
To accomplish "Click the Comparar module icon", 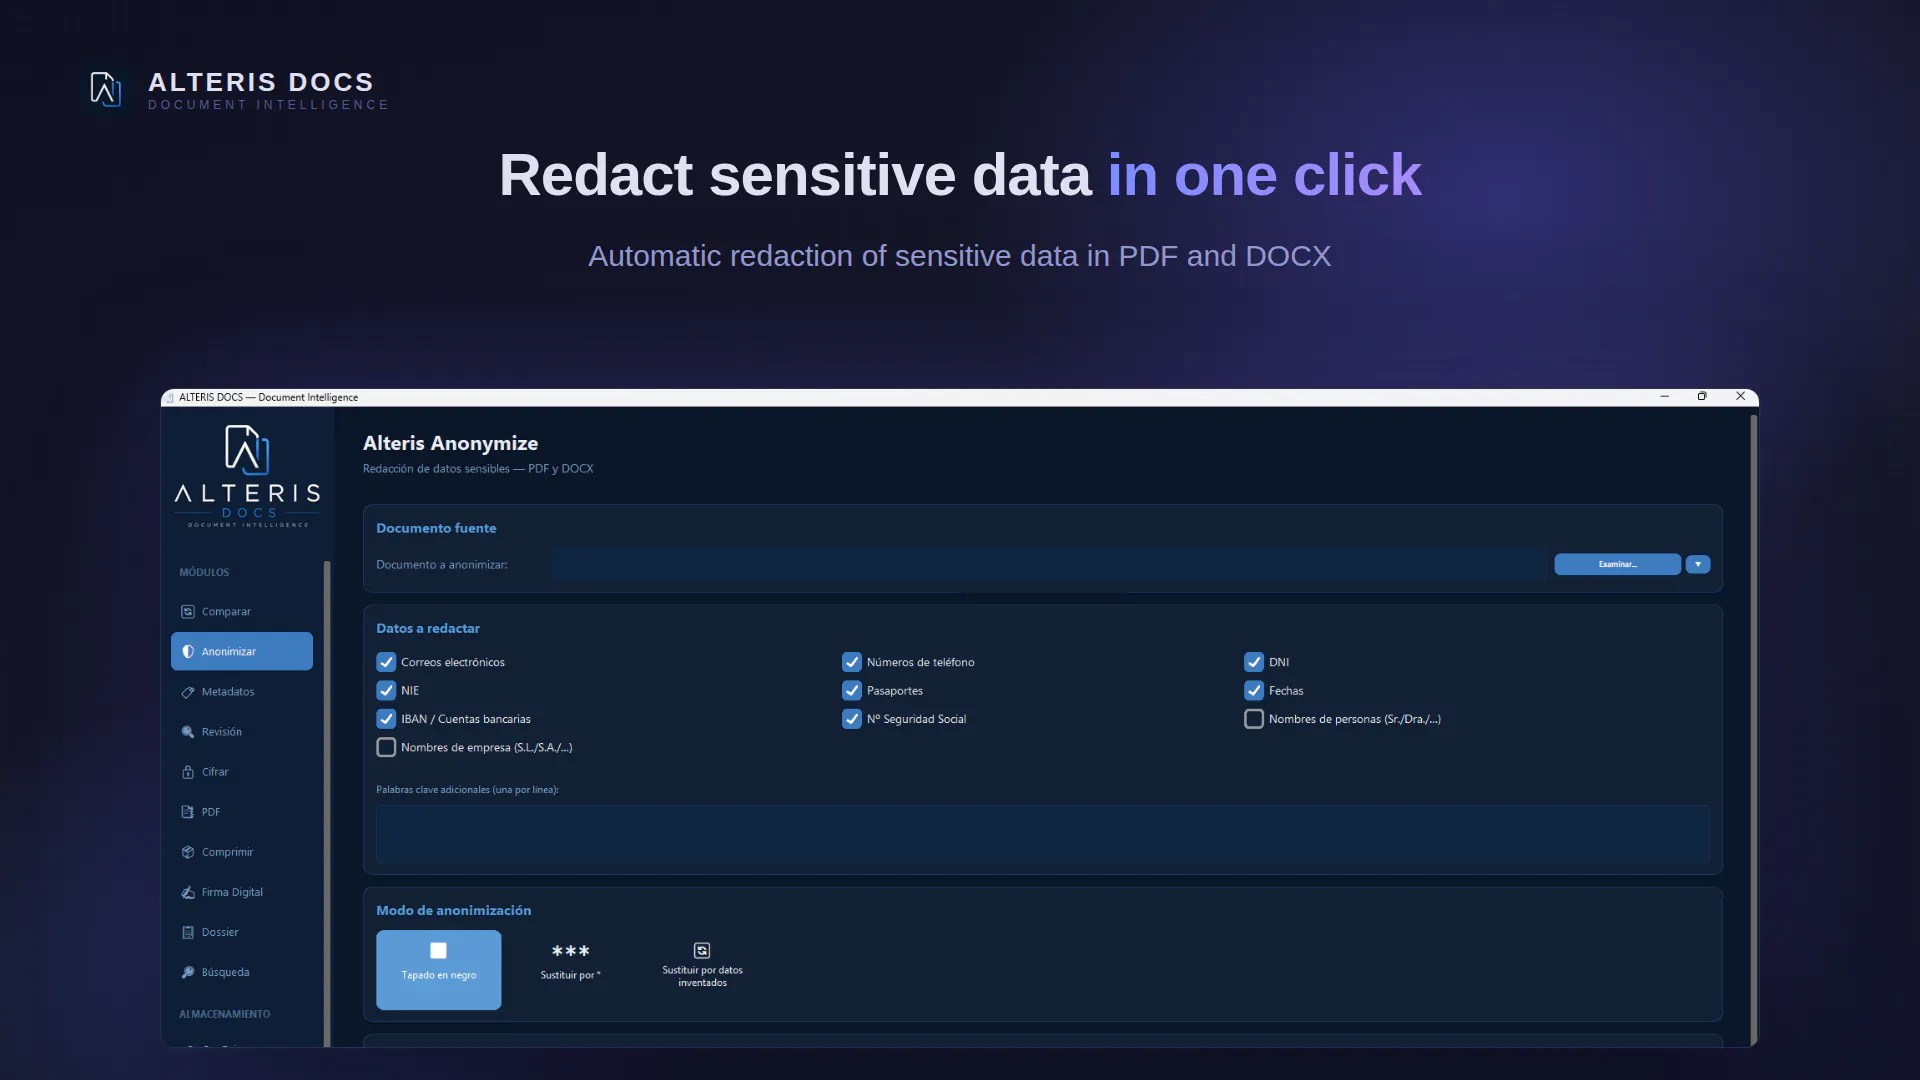I will [x=187, y=612].
